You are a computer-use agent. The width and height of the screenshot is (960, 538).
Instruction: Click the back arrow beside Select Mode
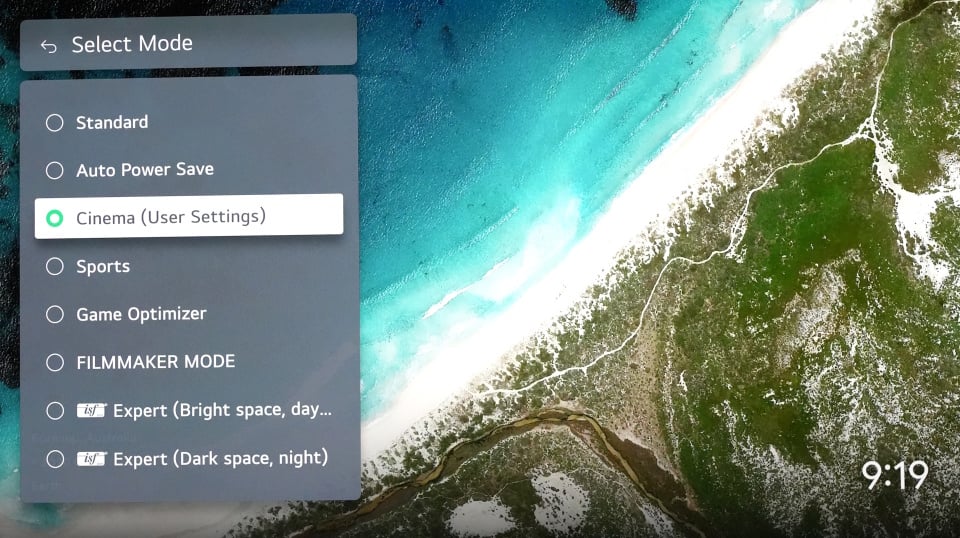(x=48, y=46)
